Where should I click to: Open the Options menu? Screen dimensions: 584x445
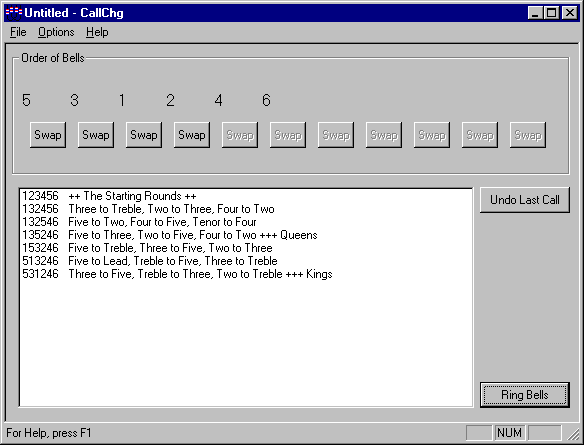tap(56, 32)
